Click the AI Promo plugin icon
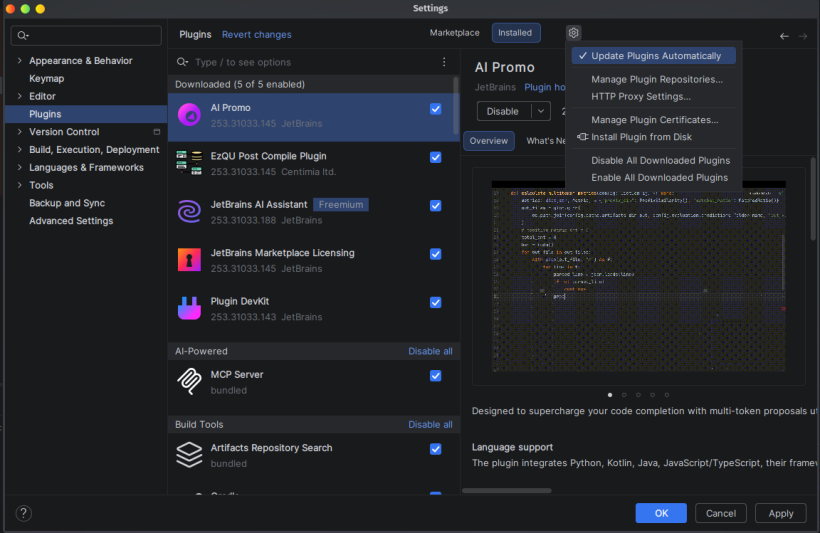The height and width of the screenshot is (533, 820). point(189,115)
